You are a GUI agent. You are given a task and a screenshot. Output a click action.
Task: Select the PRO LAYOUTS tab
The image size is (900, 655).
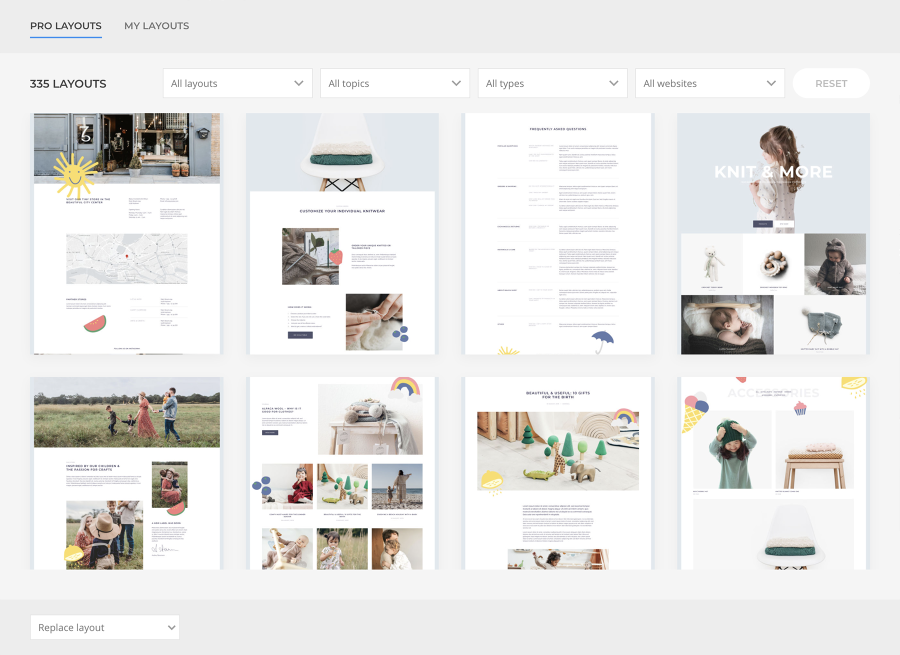[65, 26]
